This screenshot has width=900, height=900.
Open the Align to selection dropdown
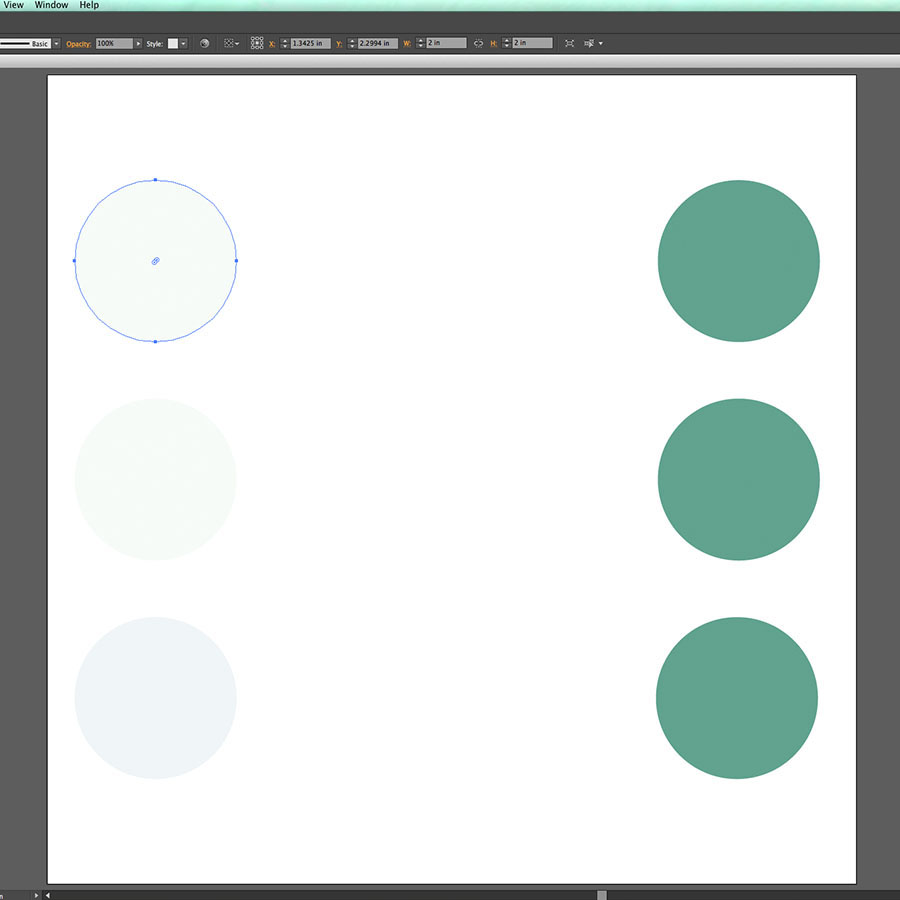point(231,43)
